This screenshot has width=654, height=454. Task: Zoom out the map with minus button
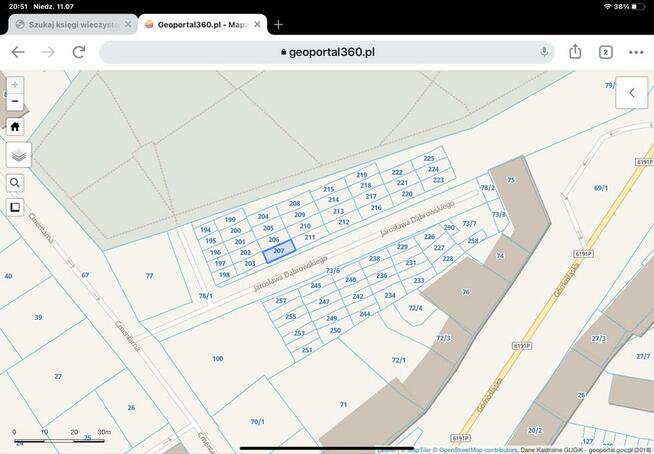tap(15, 102)
